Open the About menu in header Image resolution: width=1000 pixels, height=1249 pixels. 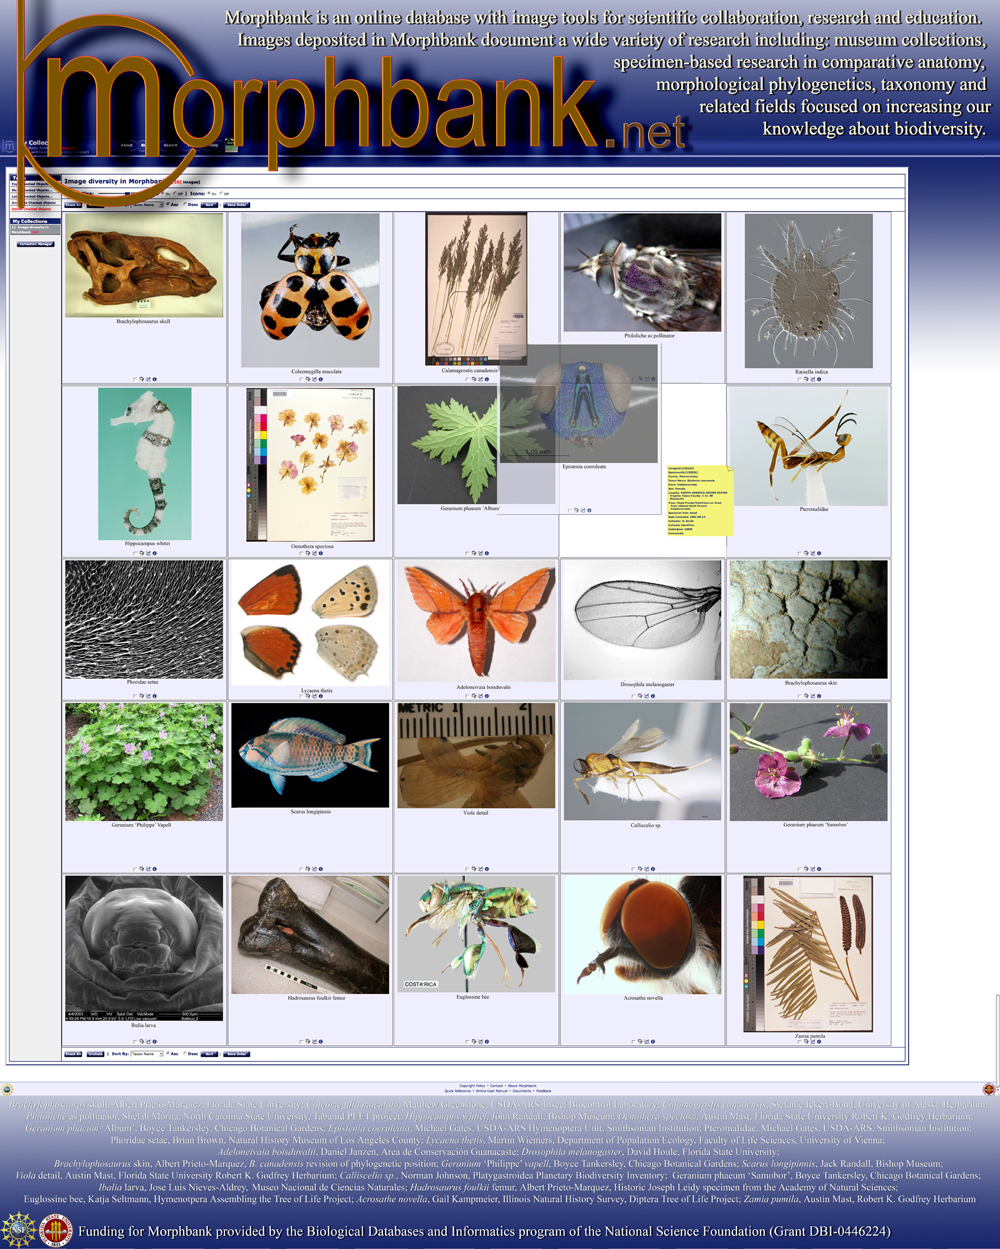tap(127, 145)
